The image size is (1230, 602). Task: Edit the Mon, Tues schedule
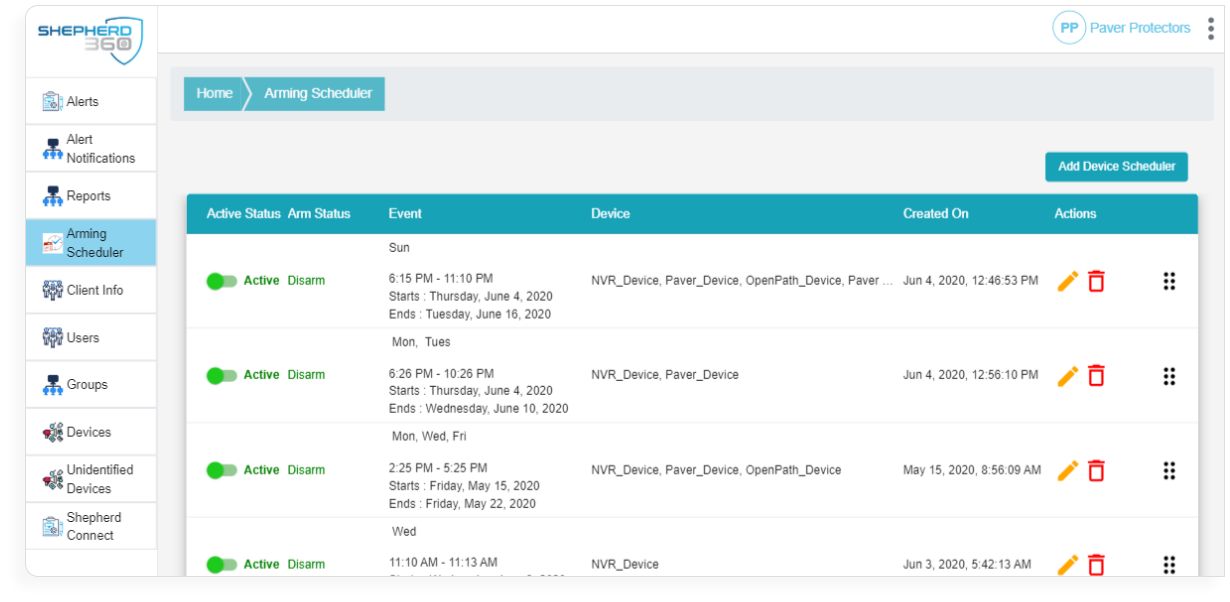(1068, 375)
